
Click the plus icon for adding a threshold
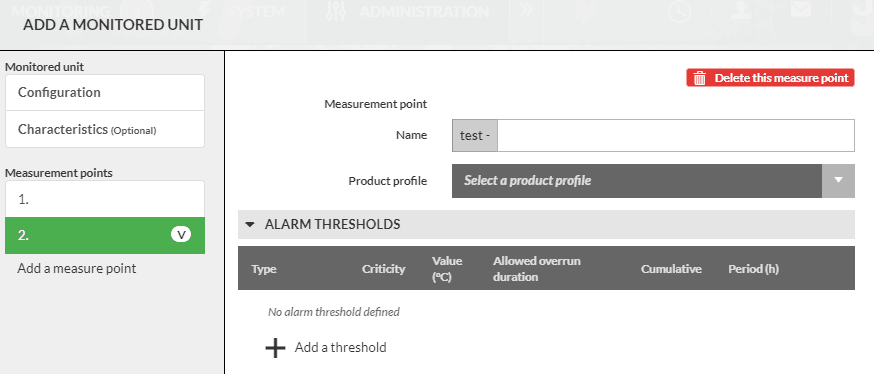click(275, 347)
